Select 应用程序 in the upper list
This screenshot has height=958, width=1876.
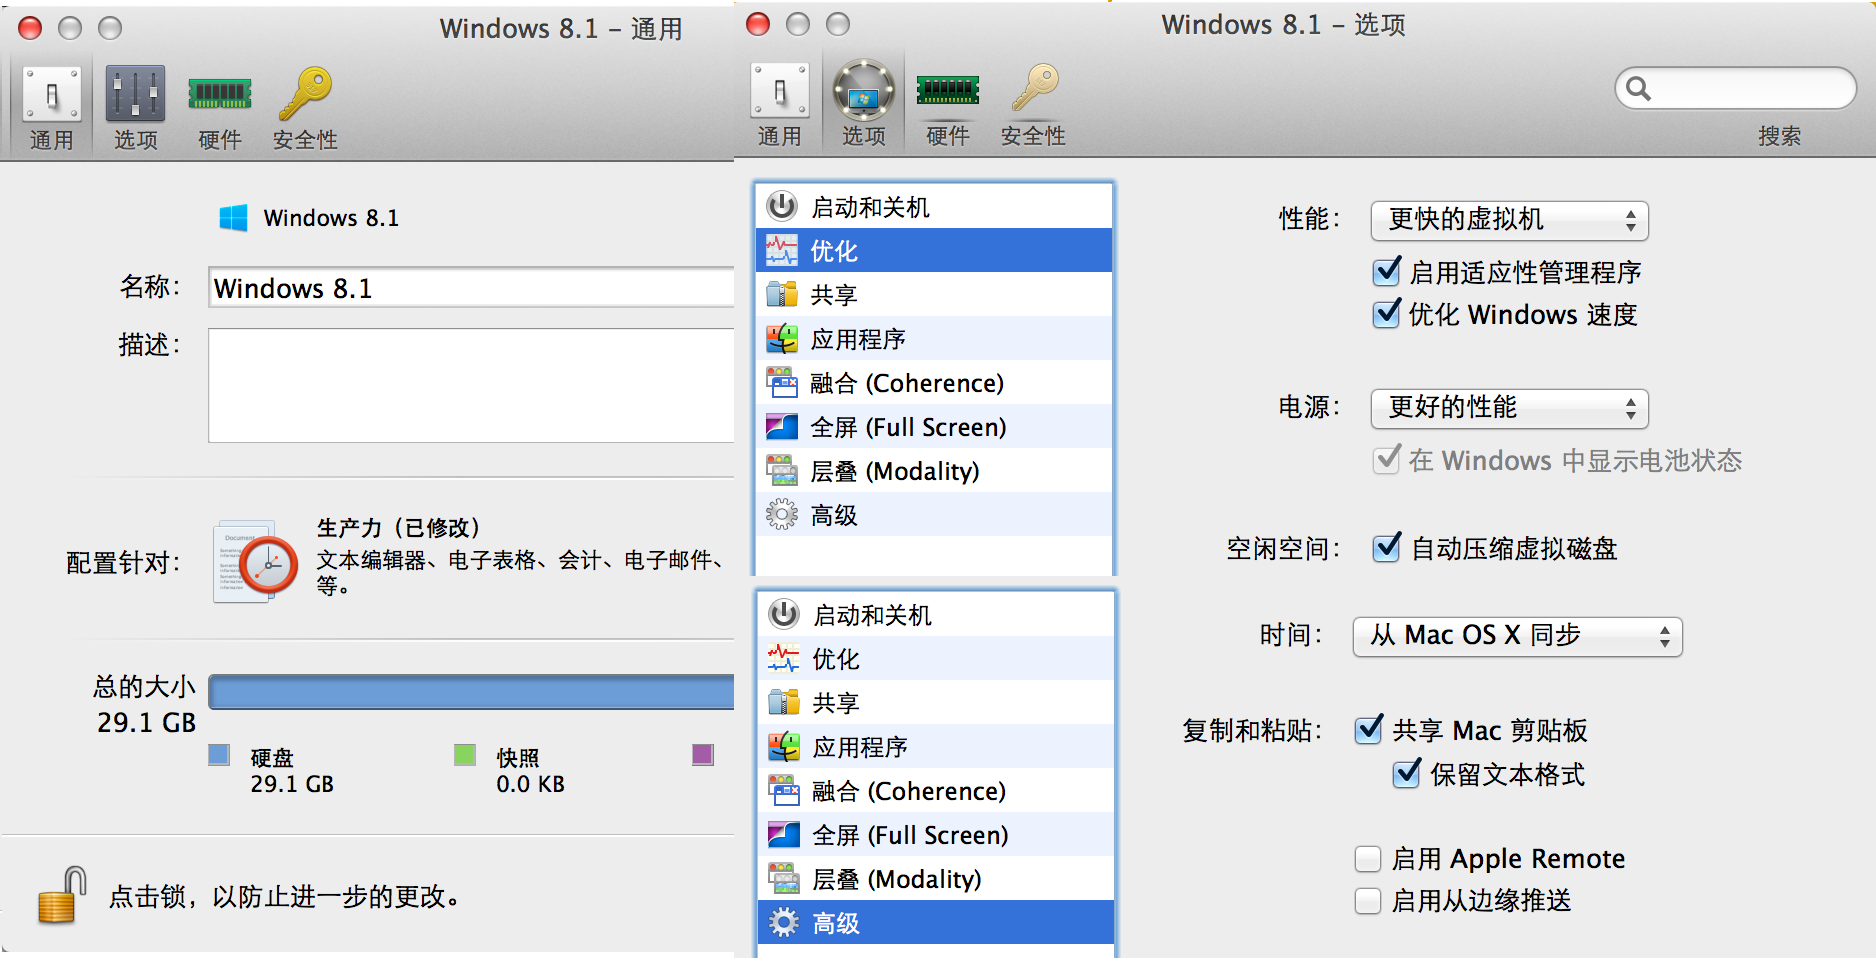coord(934,339)
